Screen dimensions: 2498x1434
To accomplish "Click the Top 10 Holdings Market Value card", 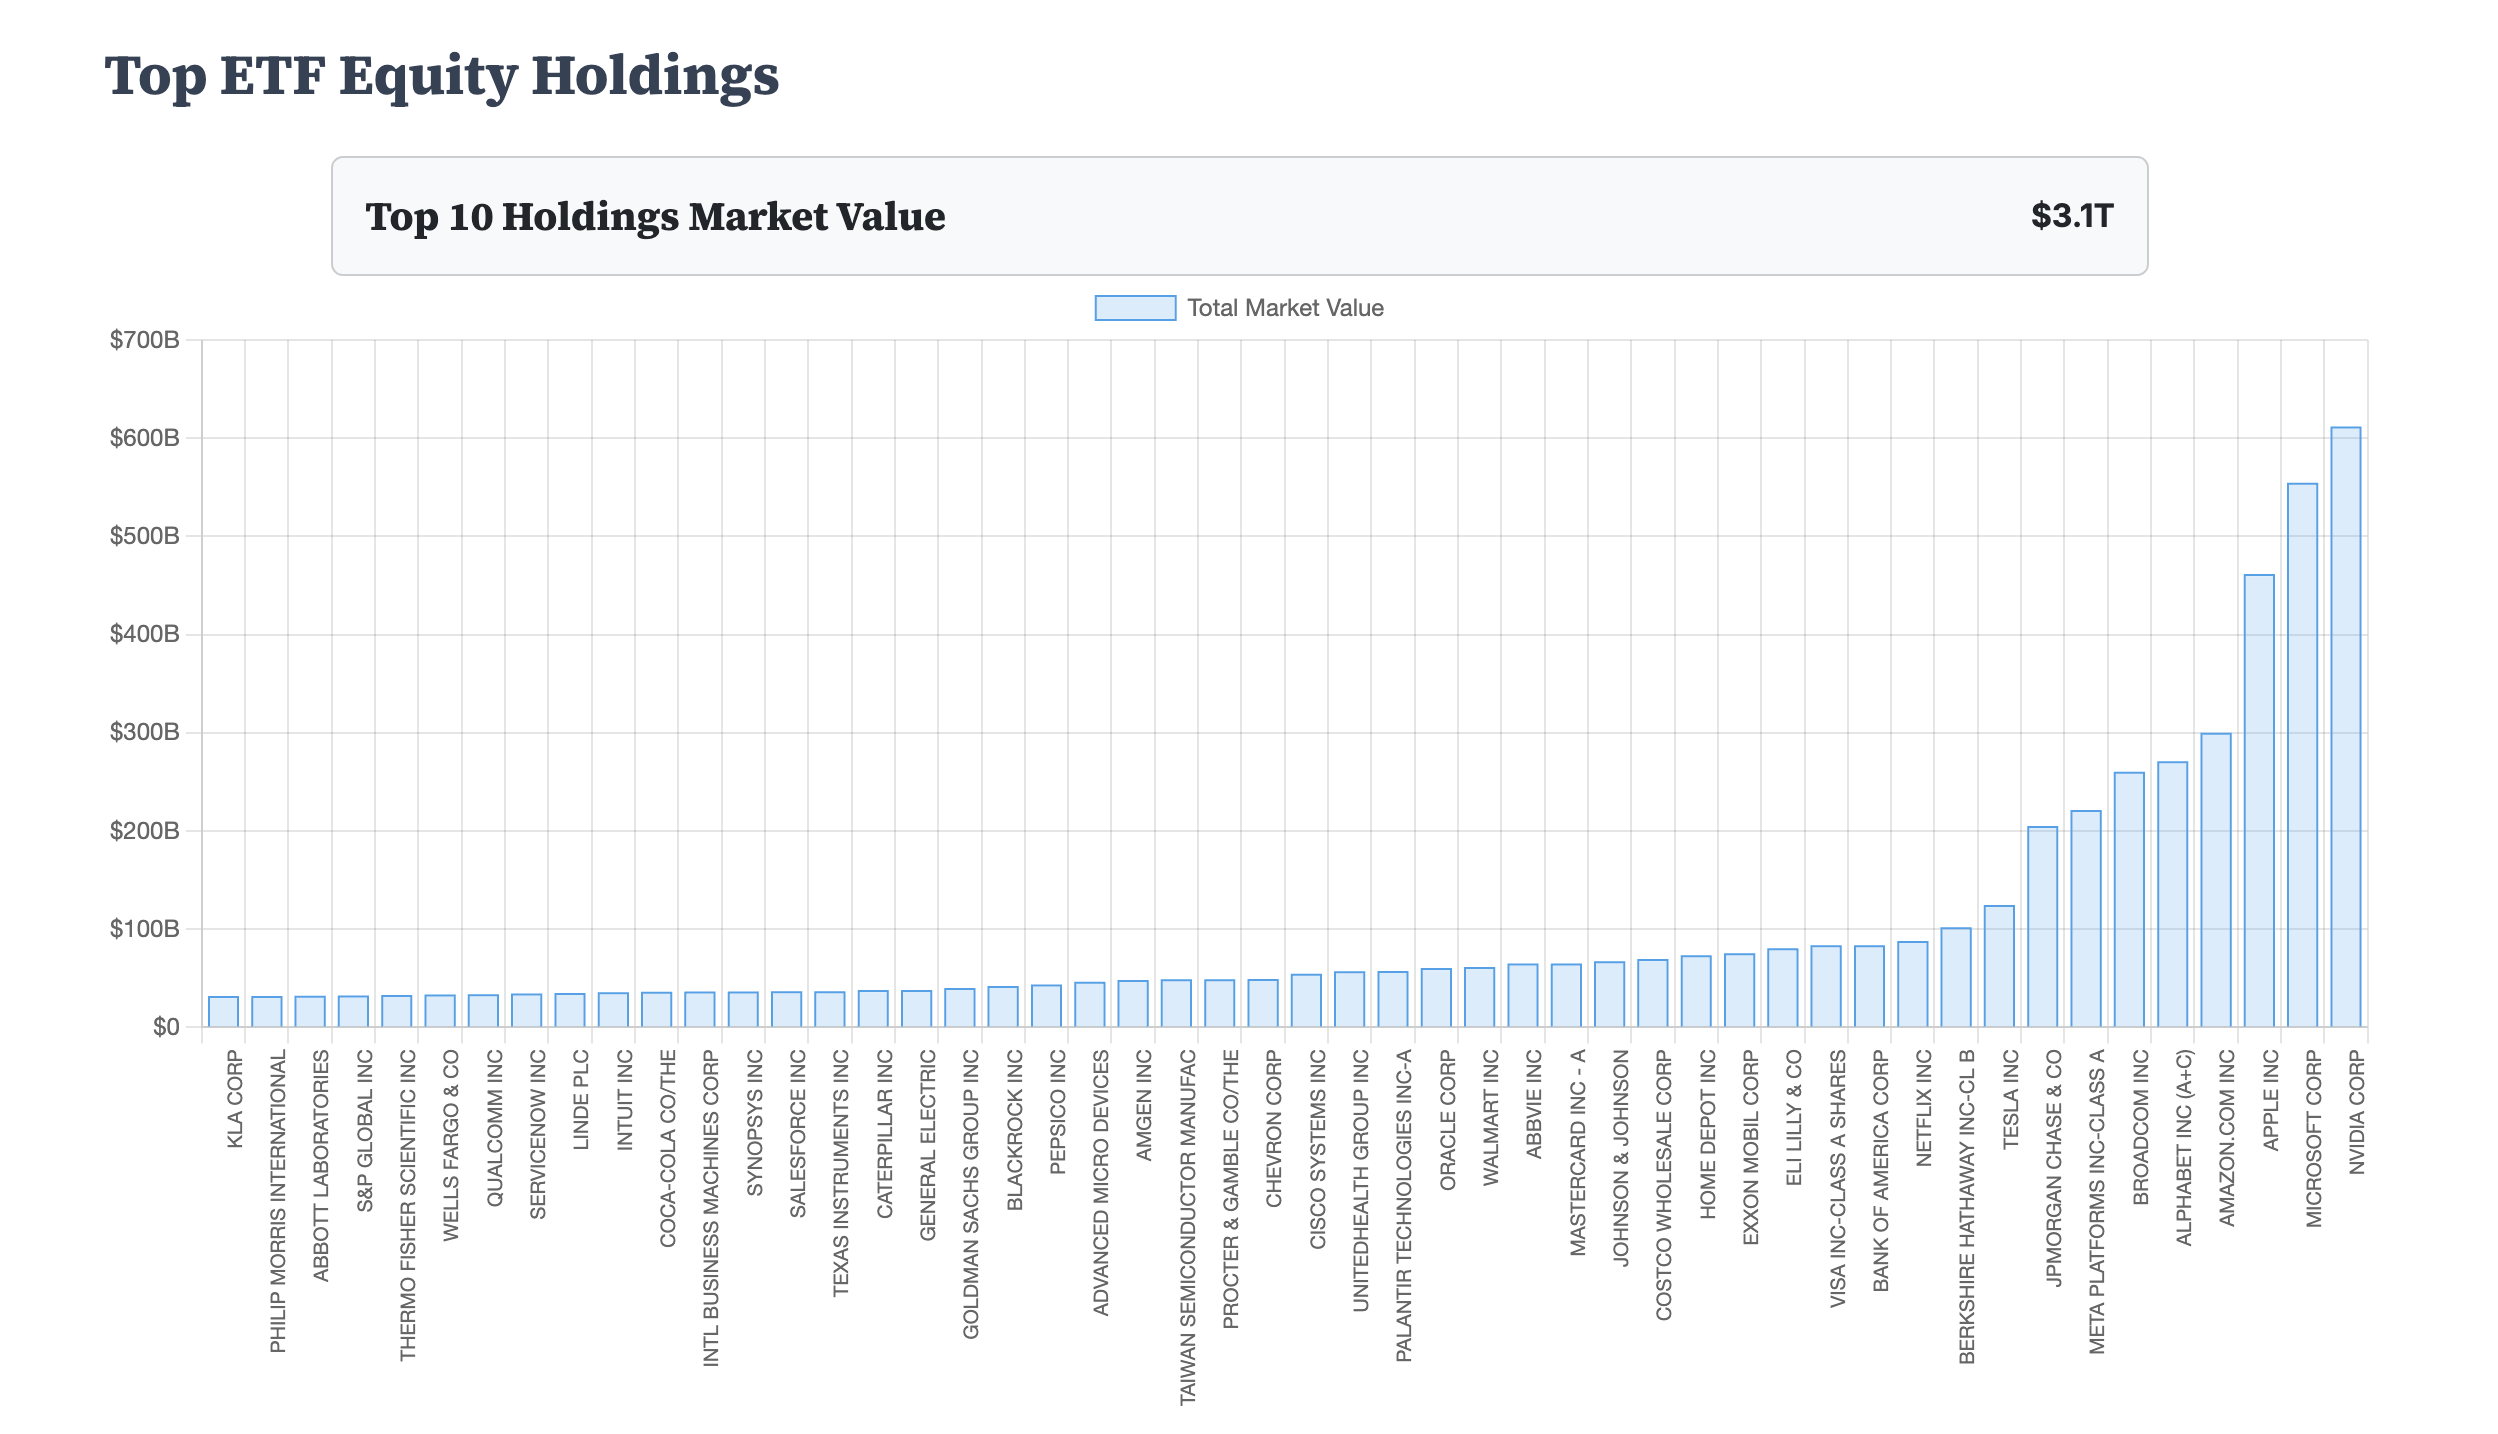I will tap(1239, 216).
